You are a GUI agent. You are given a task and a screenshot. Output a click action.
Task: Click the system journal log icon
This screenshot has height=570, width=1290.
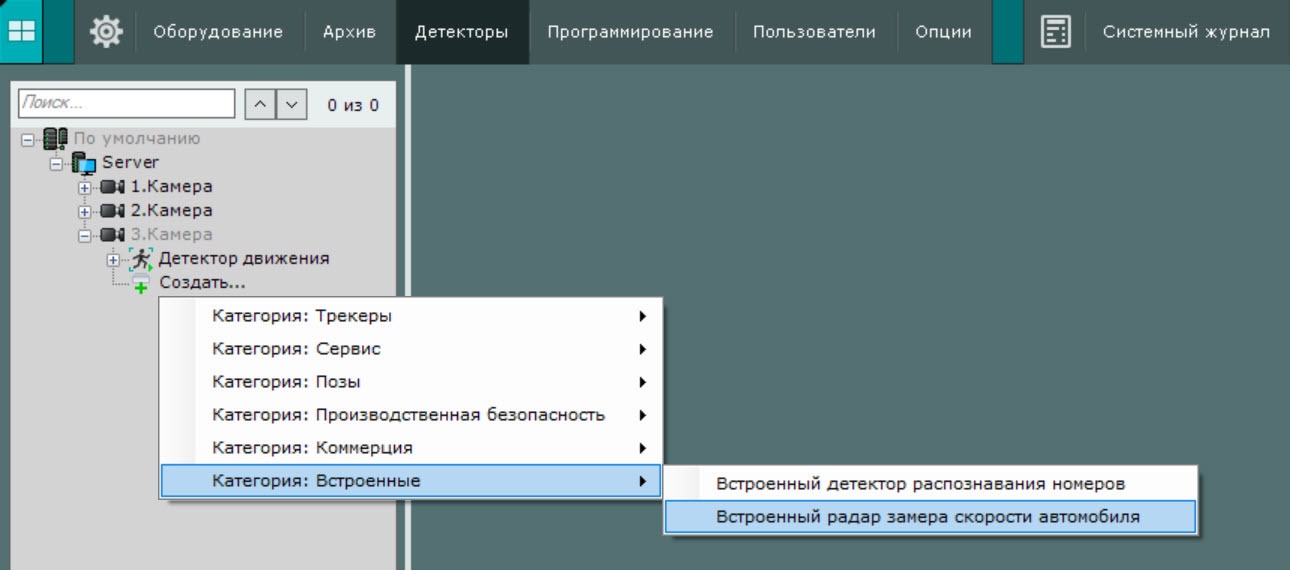(1055, 32)
